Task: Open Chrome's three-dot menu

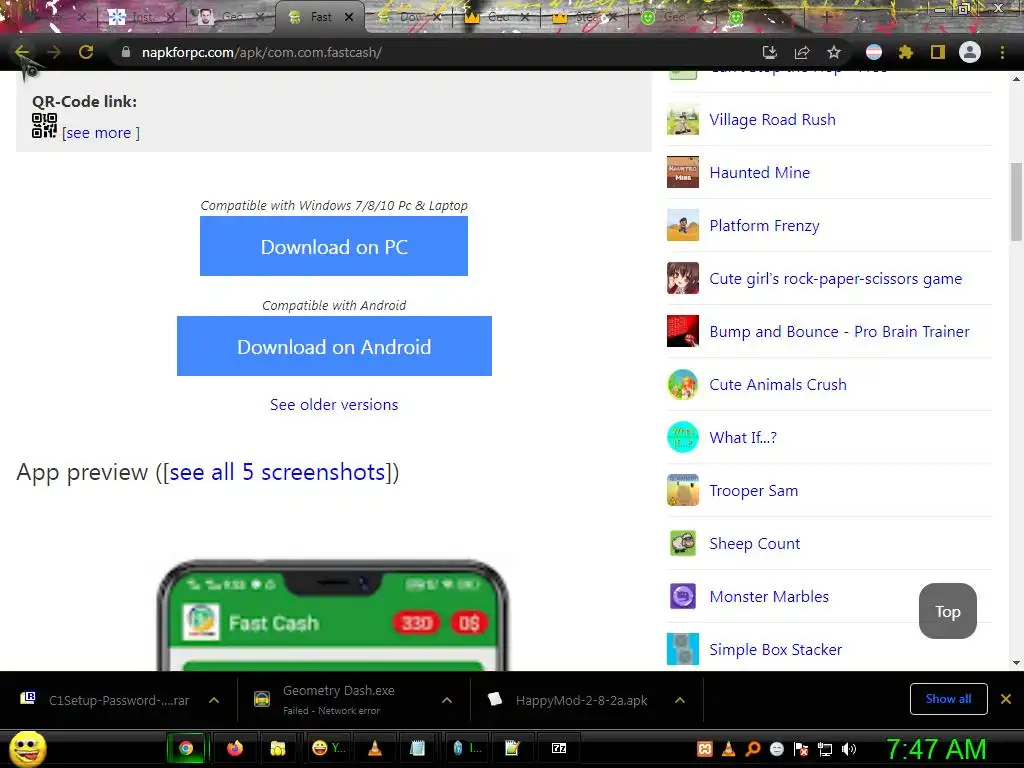Action: 1002,52
